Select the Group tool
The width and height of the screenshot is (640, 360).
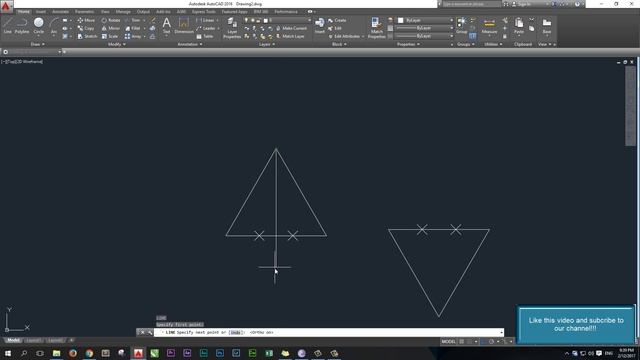click(x=461, y=25)
